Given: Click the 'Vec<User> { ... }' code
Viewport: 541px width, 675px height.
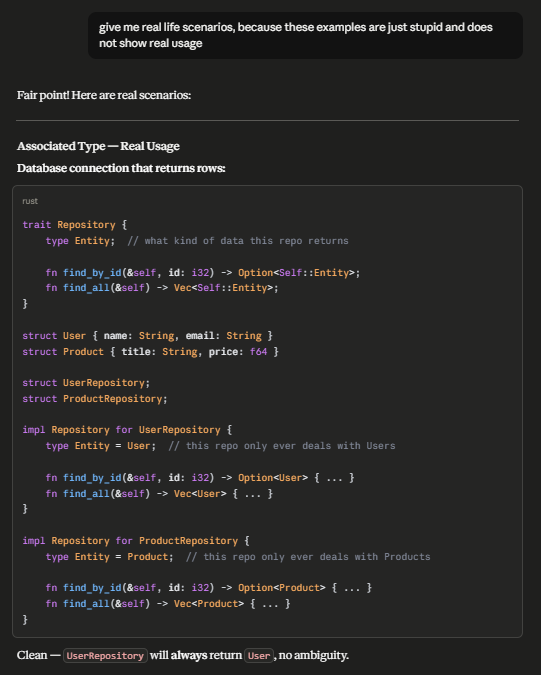Looking at the screenshot, I should [x=223, y=493].
